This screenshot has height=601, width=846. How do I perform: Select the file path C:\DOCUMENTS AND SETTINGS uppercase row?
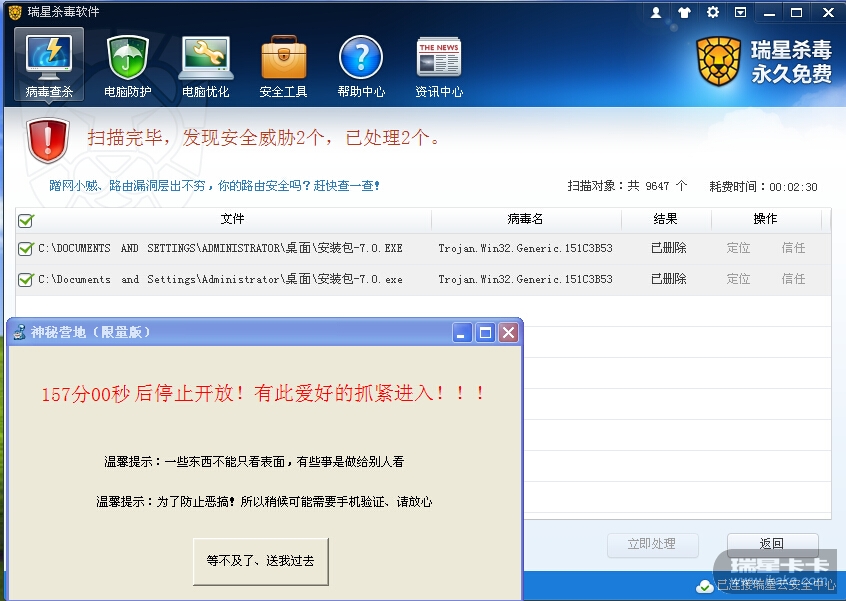tap(220, 248)
